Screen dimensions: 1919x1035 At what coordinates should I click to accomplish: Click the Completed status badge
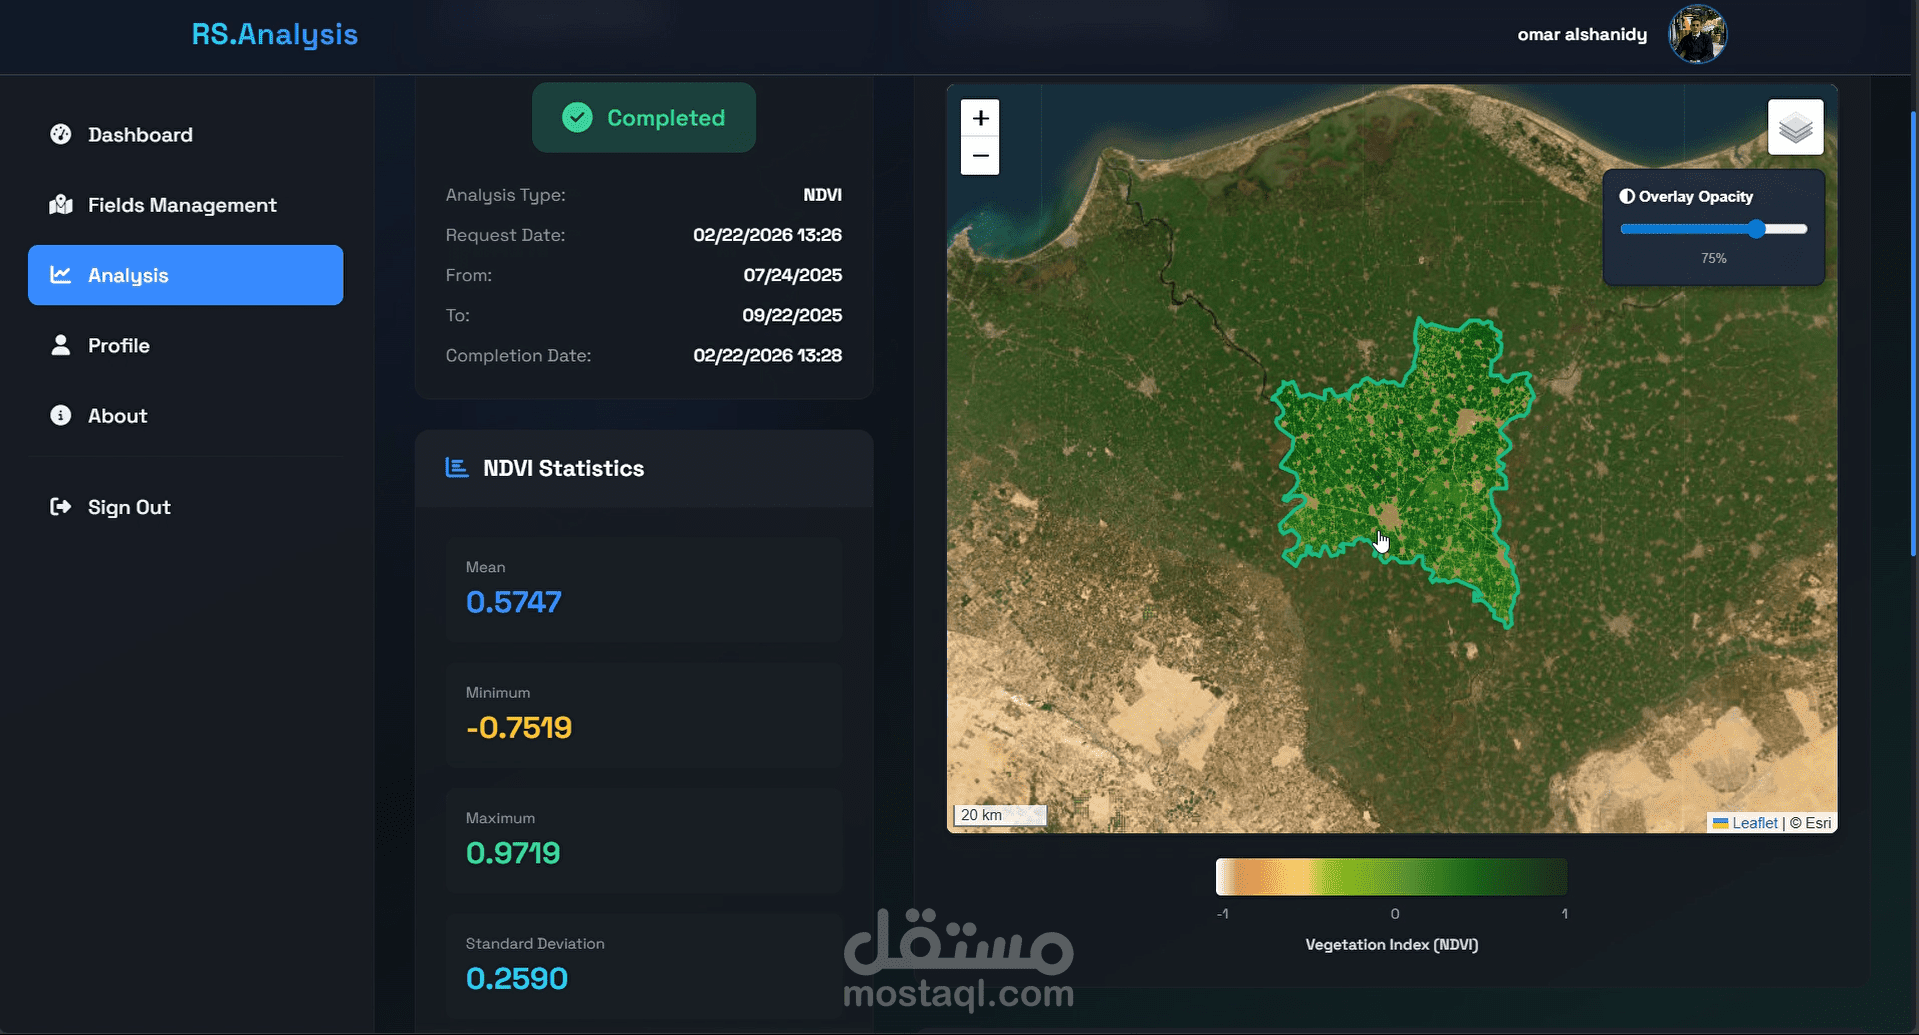click(644, 118)
